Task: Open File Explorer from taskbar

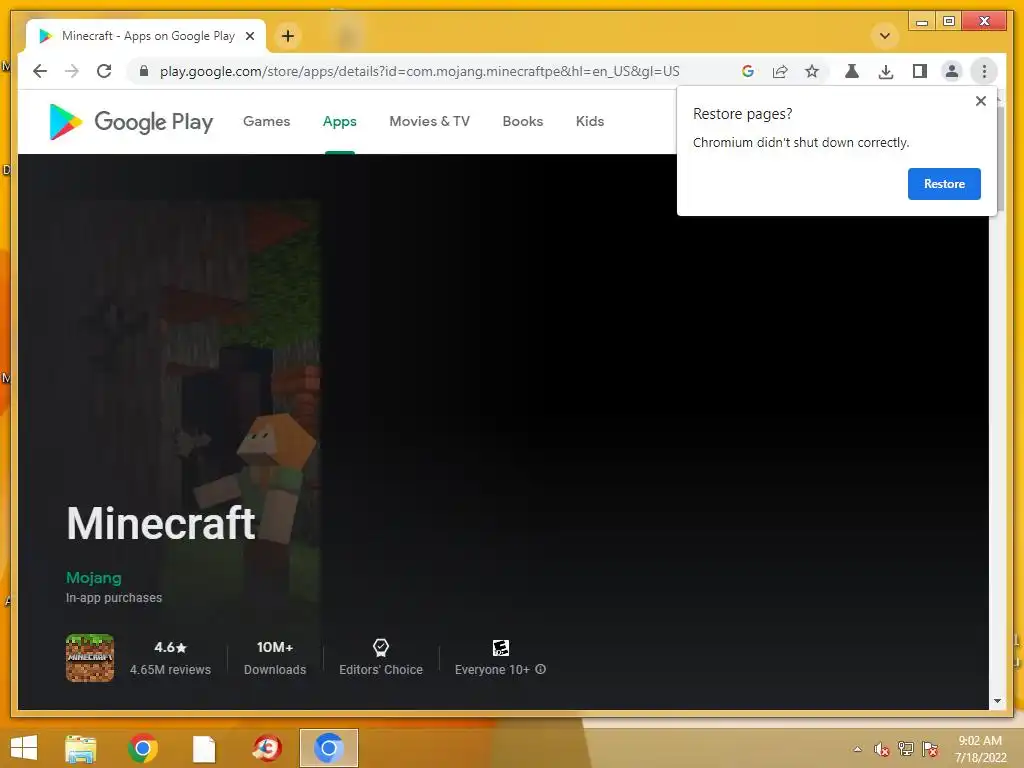Action: (80, 748)
